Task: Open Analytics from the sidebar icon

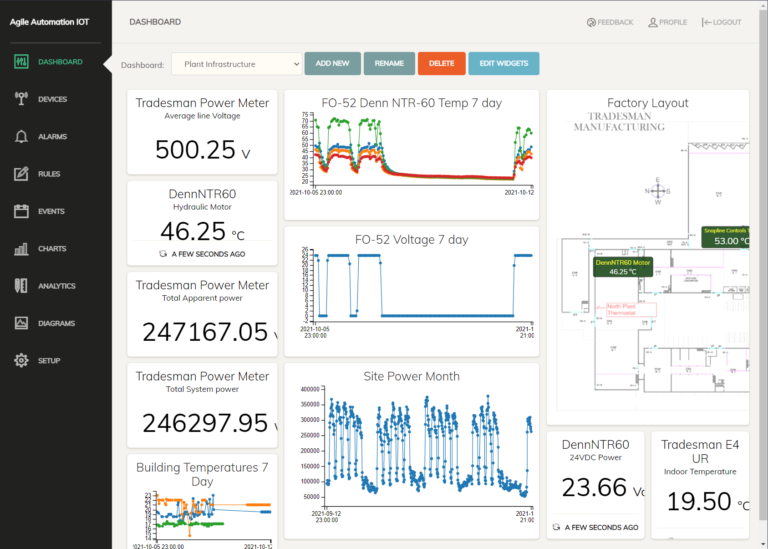Action: [21, 286]
